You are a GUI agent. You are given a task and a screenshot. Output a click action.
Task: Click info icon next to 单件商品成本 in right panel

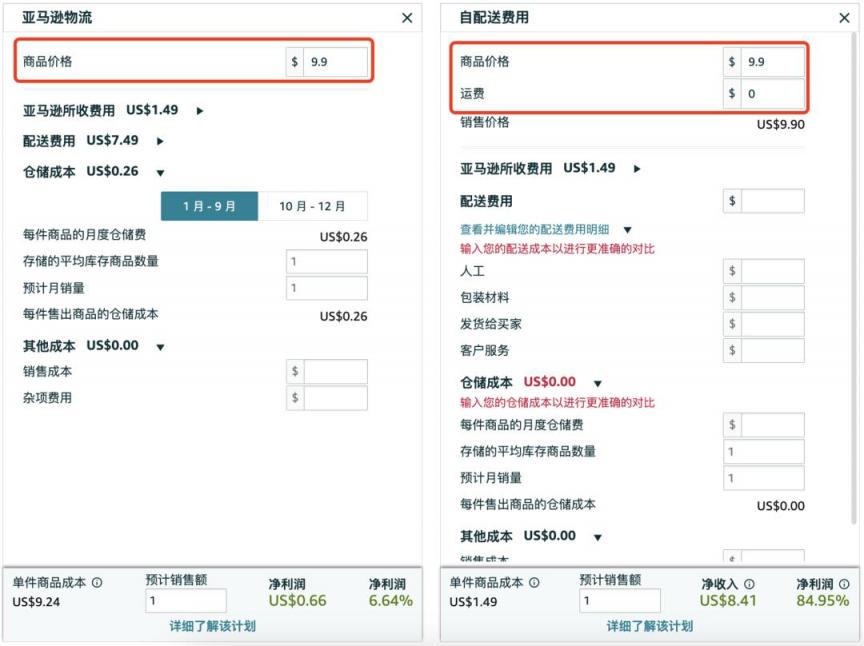pyautogui.click(x=534, y=582)
